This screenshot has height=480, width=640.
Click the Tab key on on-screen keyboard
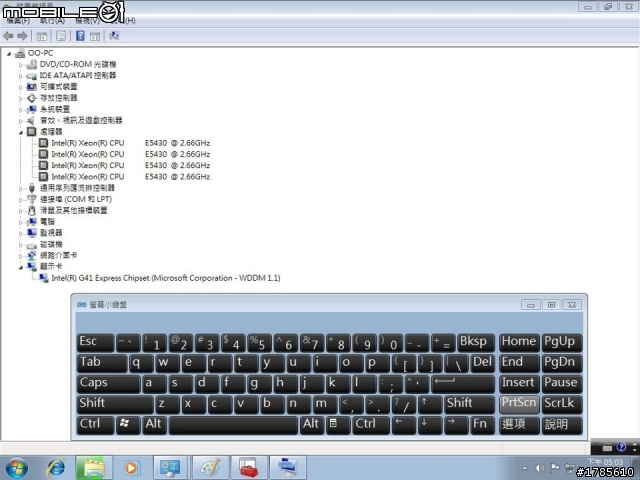click(102, 363)
